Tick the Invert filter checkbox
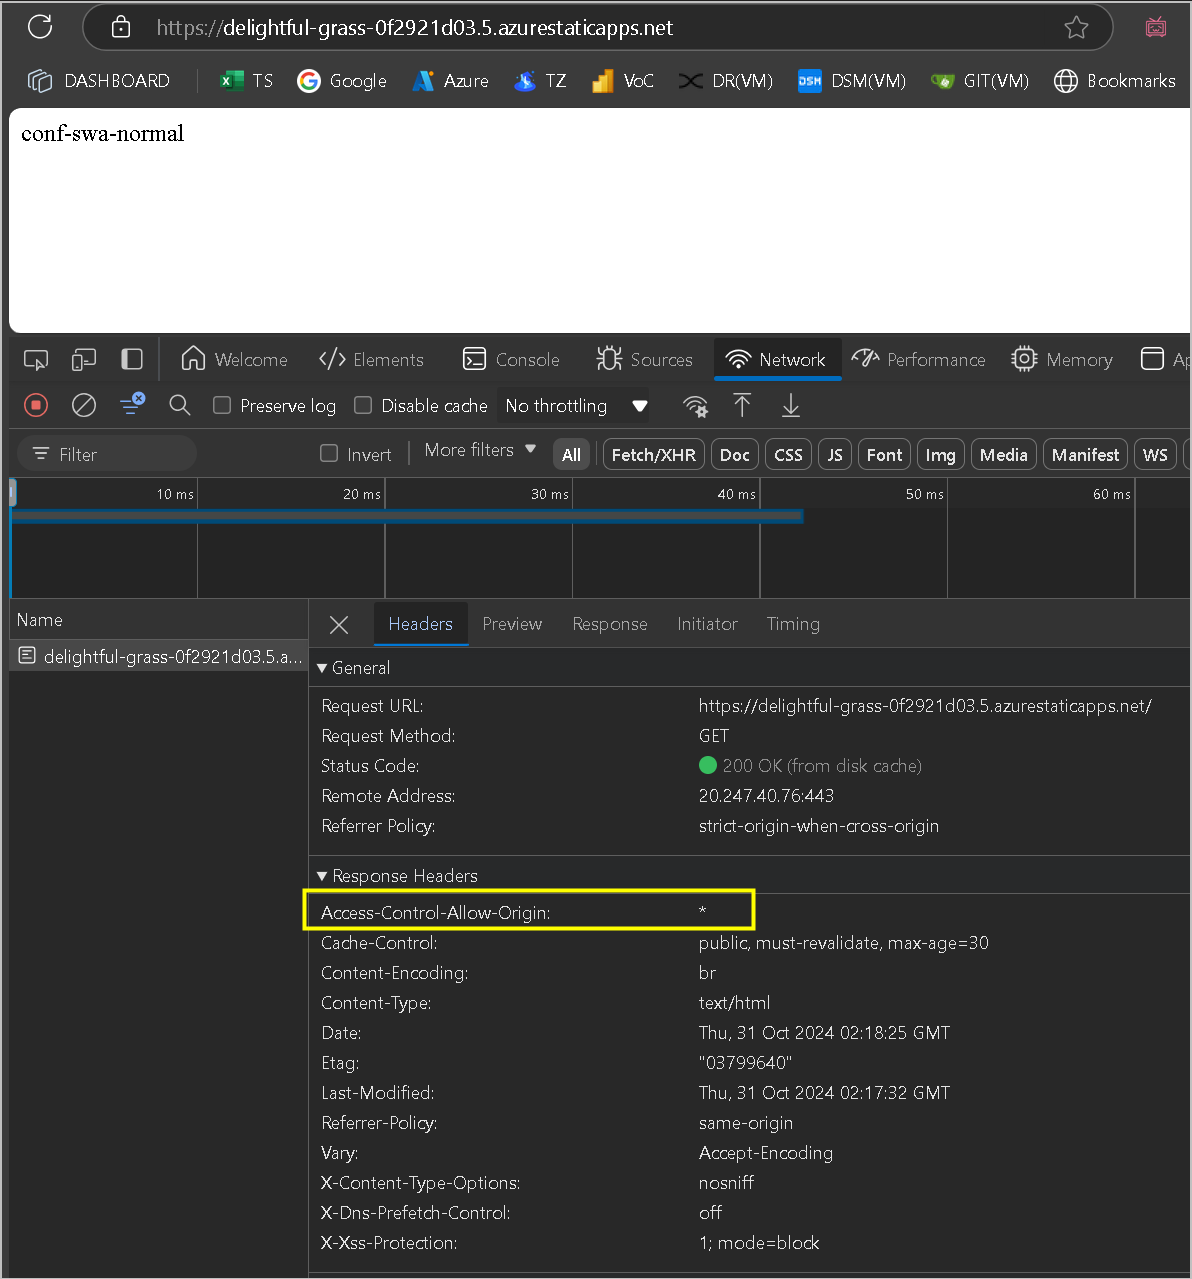This screenshot has width=1192, height=1279. [x=329, y=453]
